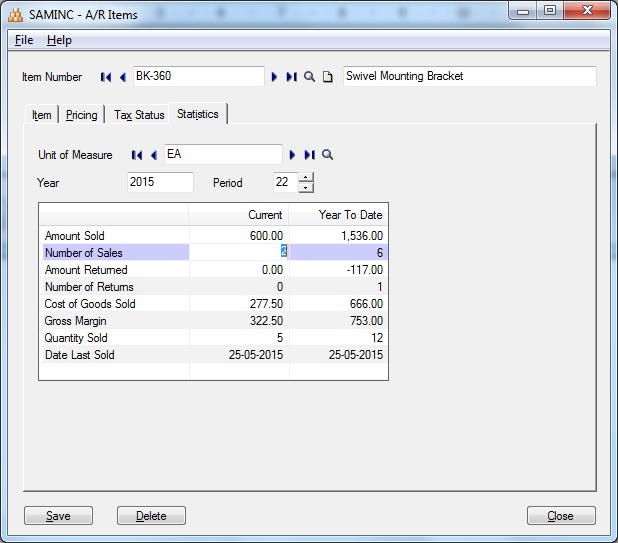Click the Delete button
This screenshot has height=543, width=618.
151,516
